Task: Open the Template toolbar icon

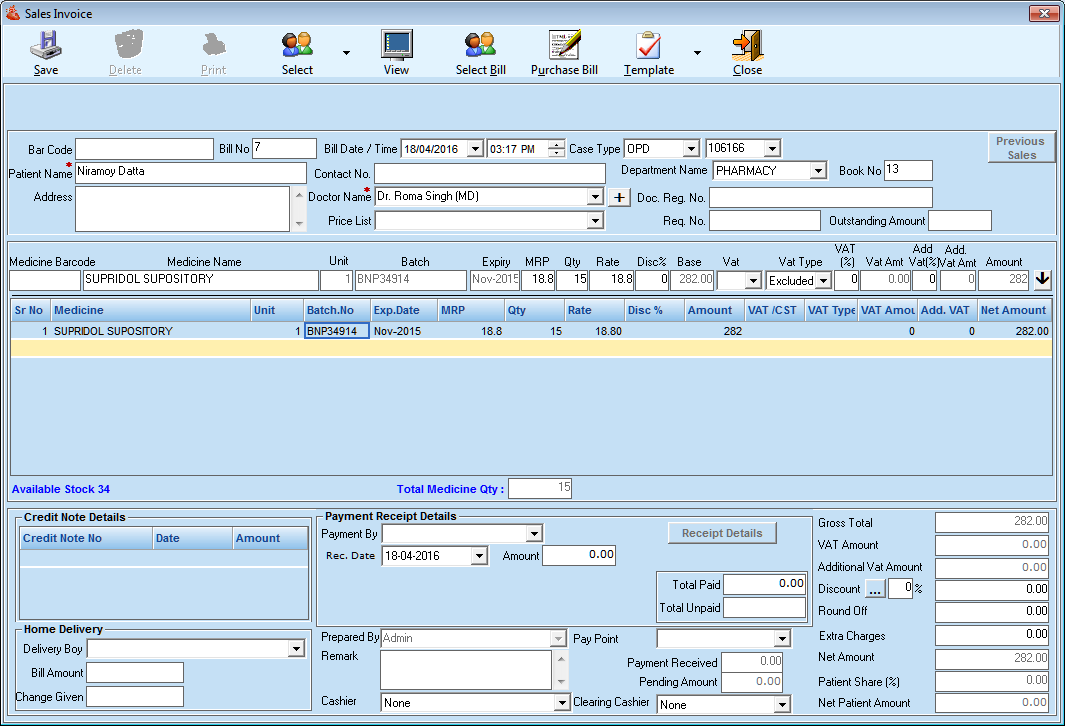Action: pyautogui.click(x=648, y=46)
